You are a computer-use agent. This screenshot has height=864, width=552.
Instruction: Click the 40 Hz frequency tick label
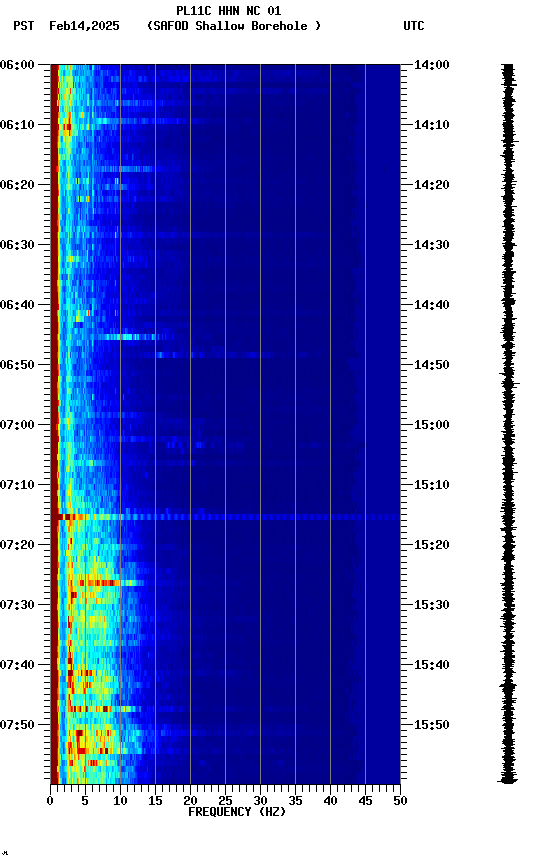pos(330,801)
